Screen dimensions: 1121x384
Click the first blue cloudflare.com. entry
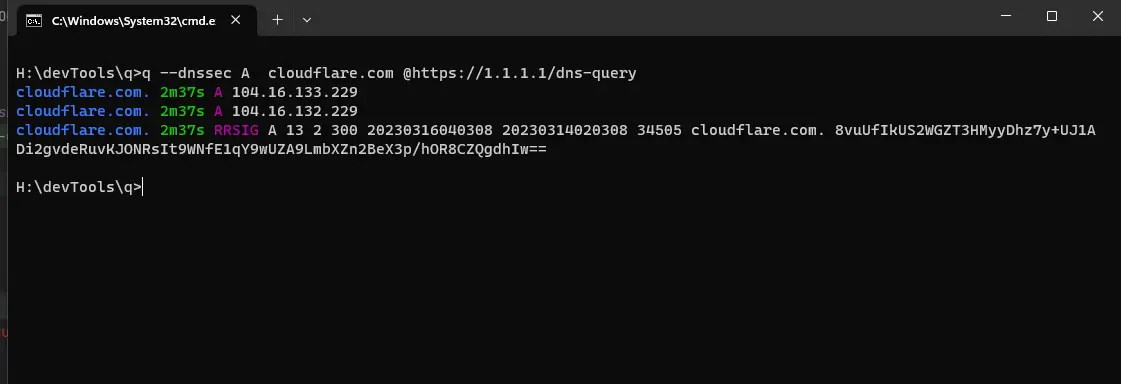click(x=83, y=92)
